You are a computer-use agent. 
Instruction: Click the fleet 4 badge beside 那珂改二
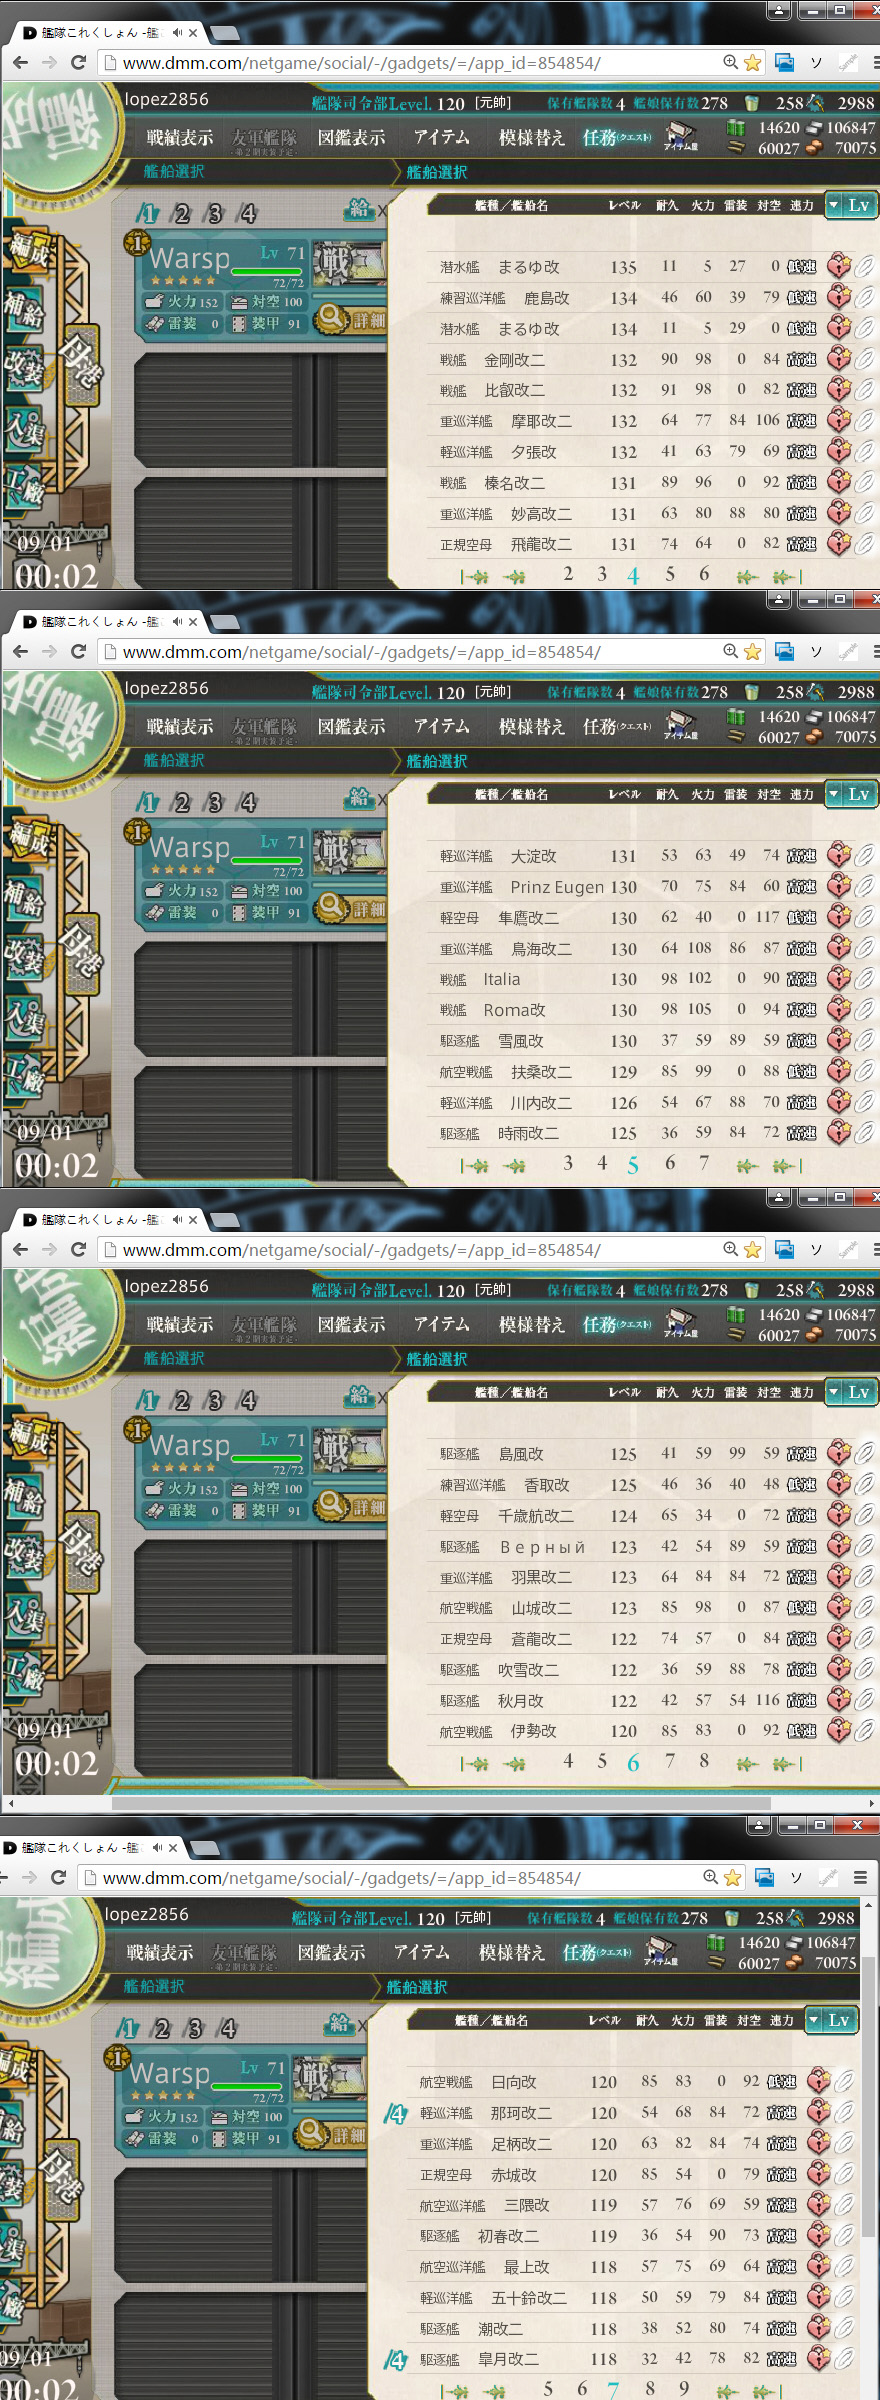click(x=396, y=2113)
